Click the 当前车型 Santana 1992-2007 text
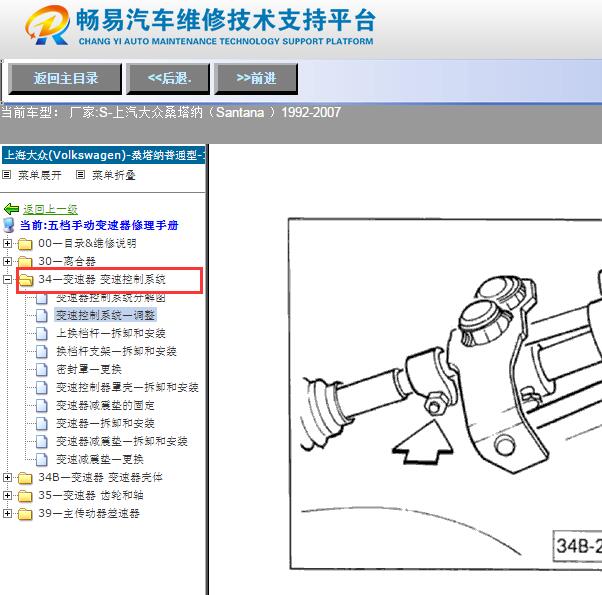This screenshot has width=602, height=595. tap(171, 112)
